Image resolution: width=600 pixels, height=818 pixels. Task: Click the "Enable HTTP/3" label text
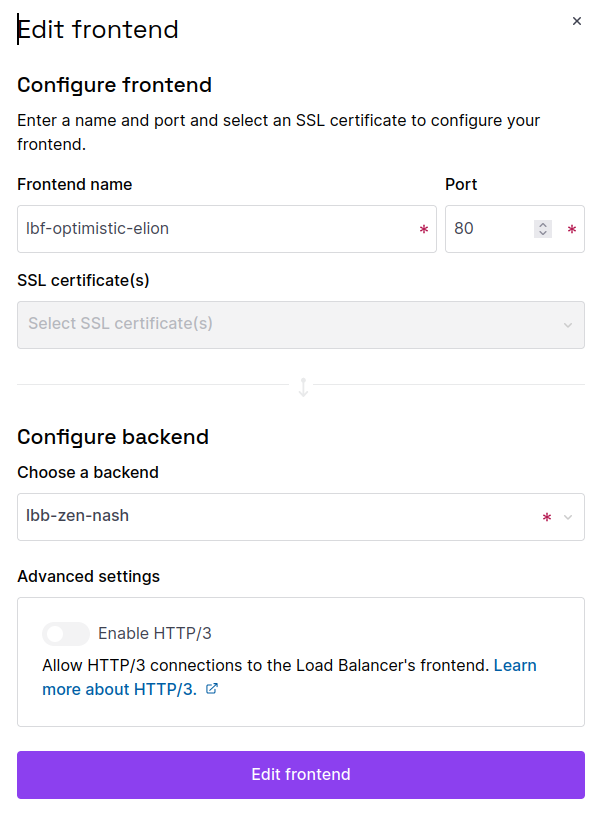(155, 634)
